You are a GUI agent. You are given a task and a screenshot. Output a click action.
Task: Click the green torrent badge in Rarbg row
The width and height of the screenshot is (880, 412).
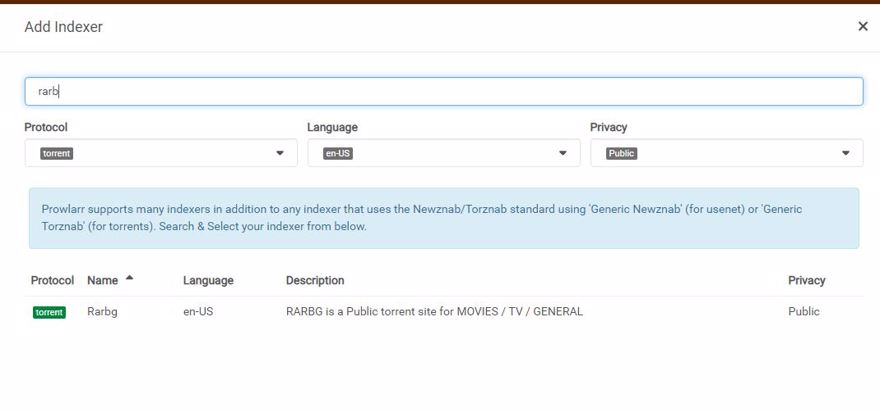49,312
